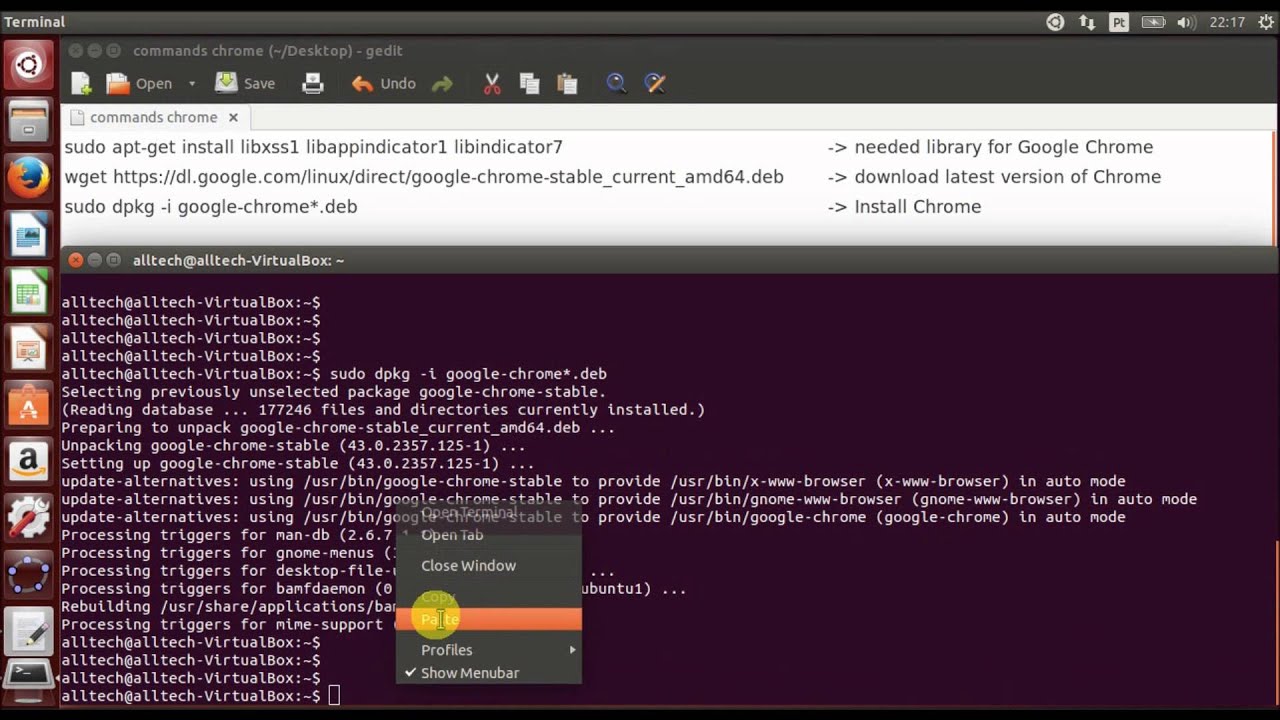Image resolution: width=1280 pixels, height=720 pixels.
Task: Open the find magnifier tool
Action: pyautogui.click(x=616, y=84)
